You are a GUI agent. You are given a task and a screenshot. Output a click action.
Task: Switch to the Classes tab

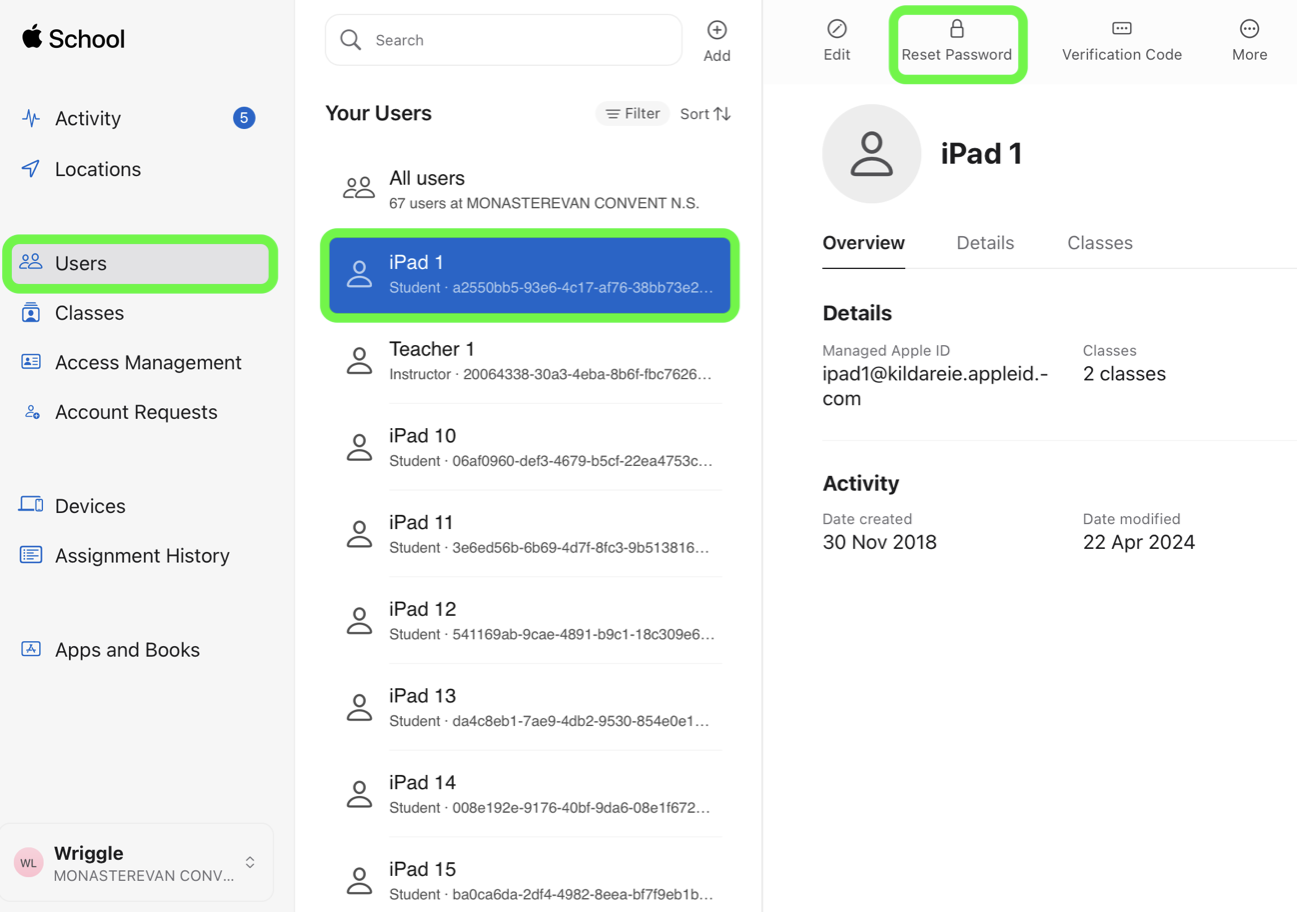(x=1100, y=243)
